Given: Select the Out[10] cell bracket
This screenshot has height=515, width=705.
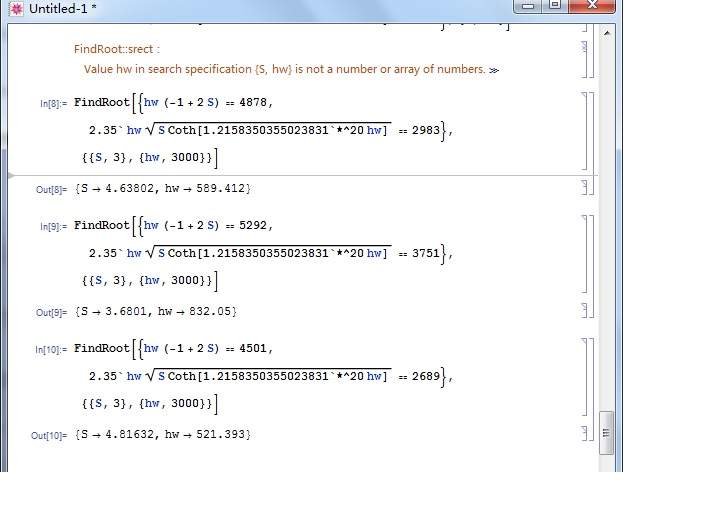Looking at the screenshot, I should tap(585, 434).
